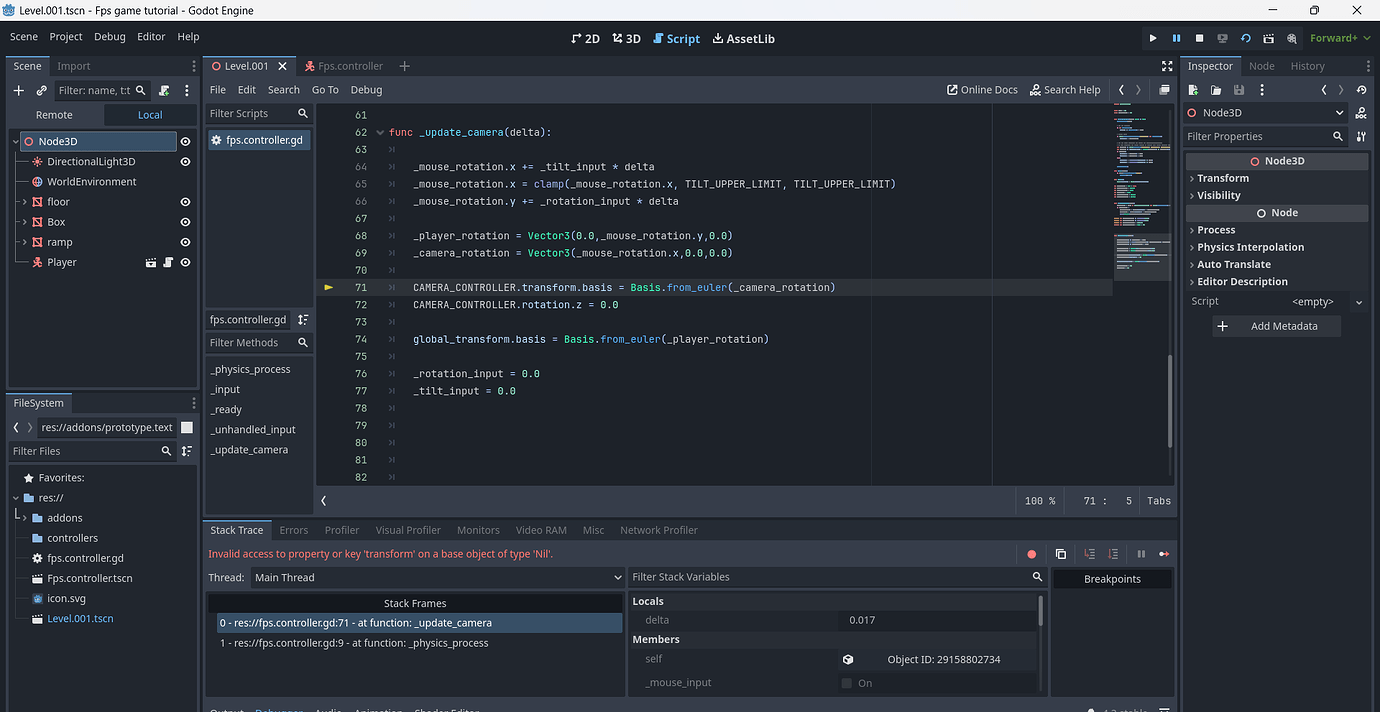Select stack frame 1 at _physics_process
The height and width of the screenshot is (712, 1380).
pos(354,643)
